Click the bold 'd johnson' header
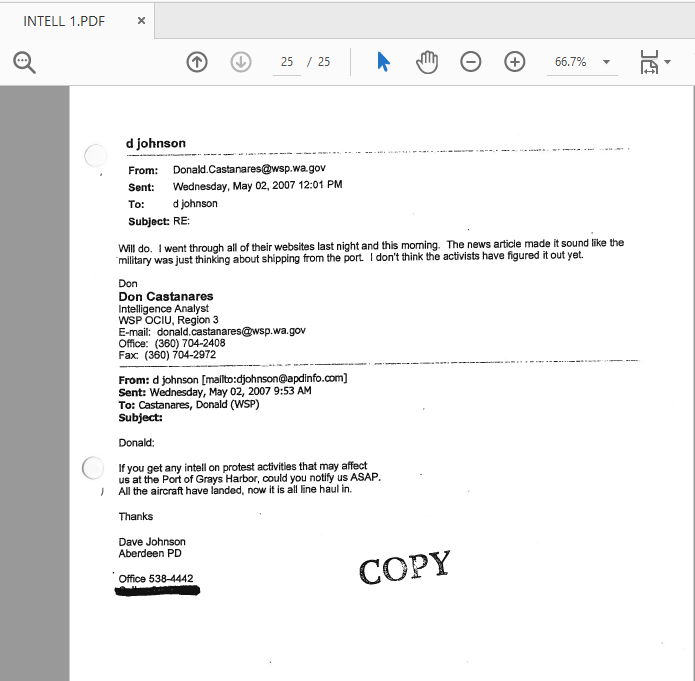The height and width of the screenshot is (681, 695). click(155, 143)
